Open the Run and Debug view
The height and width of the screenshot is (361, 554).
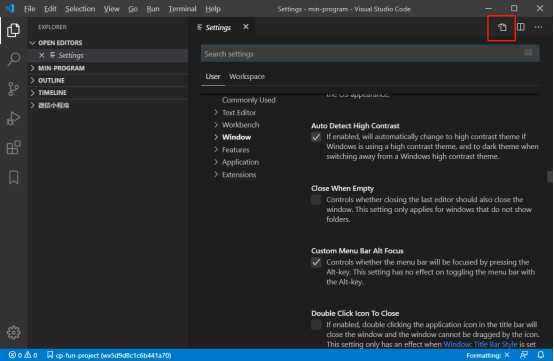click(13, 118)
